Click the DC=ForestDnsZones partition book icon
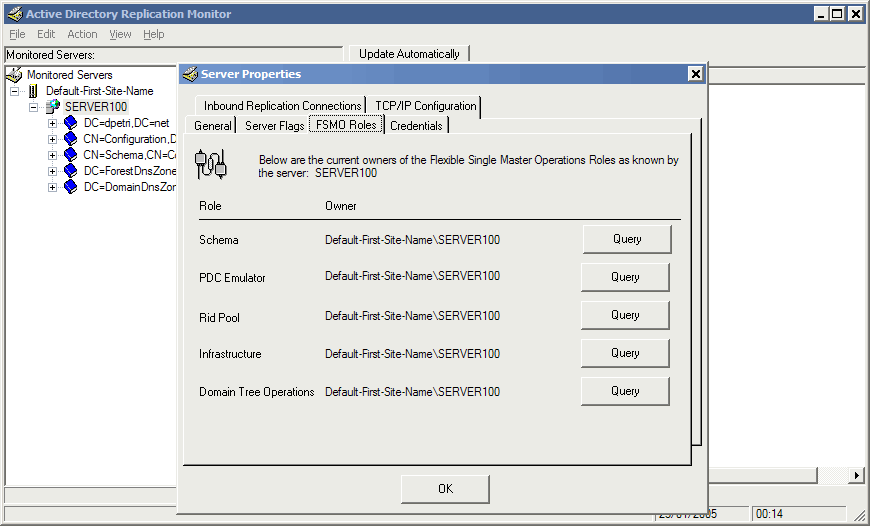This screenshot has height=526, width=870. point(70,171)
